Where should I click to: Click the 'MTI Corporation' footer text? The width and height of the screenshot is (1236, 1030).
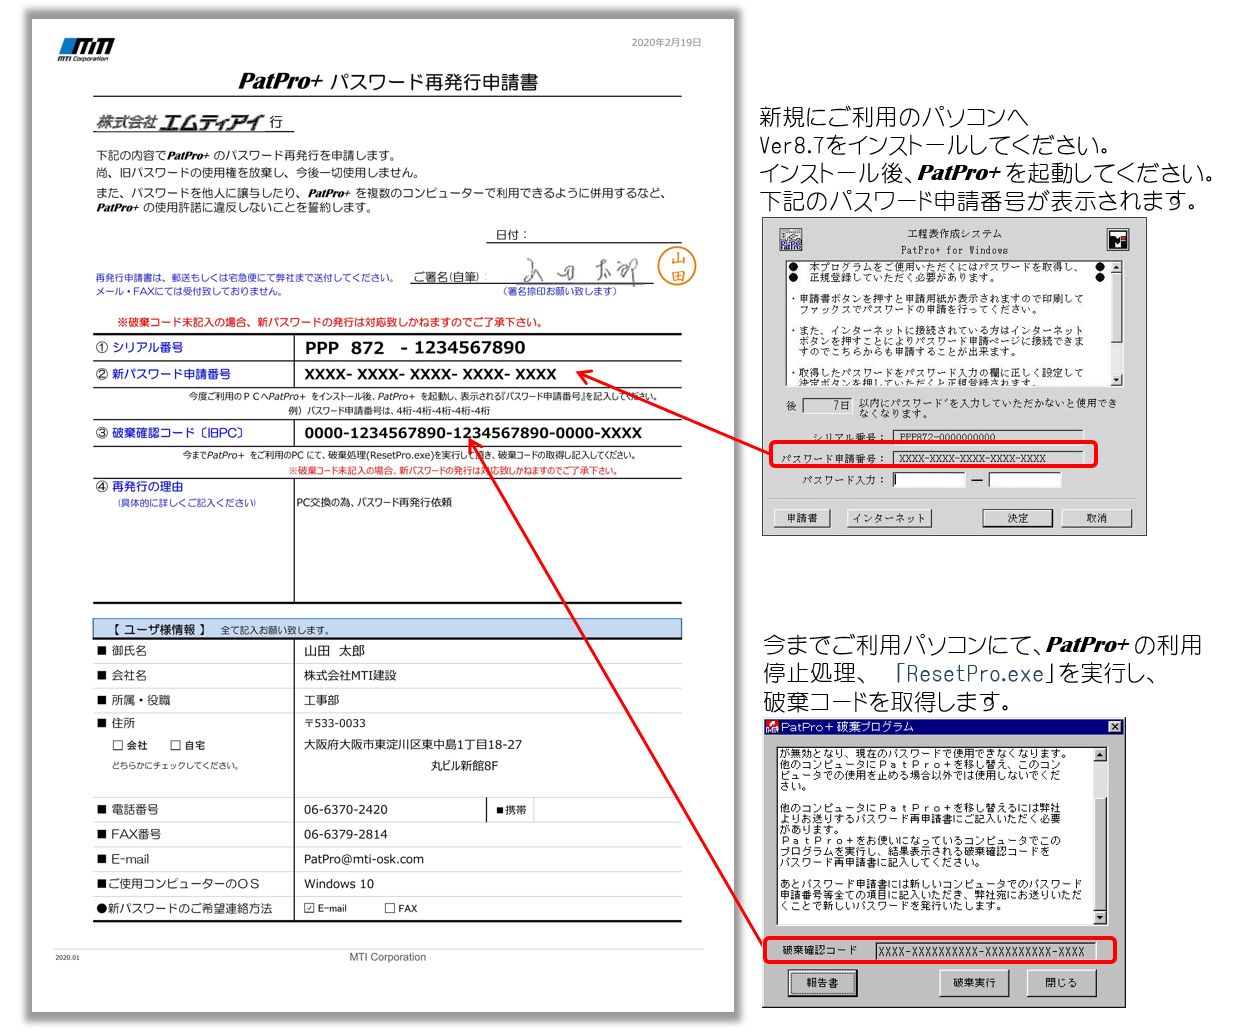pos(387,957)
